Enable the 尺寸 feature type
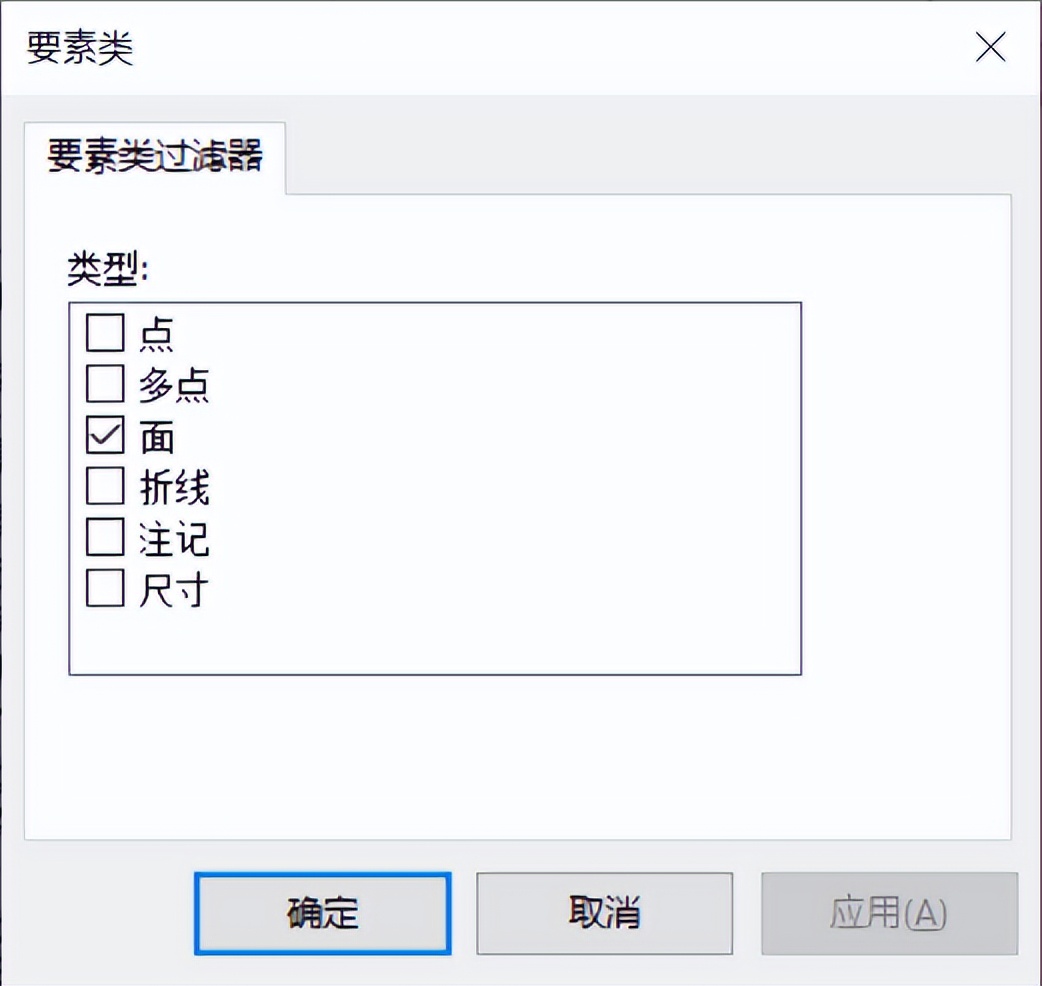1042x986 pixels. coord(103,590)
